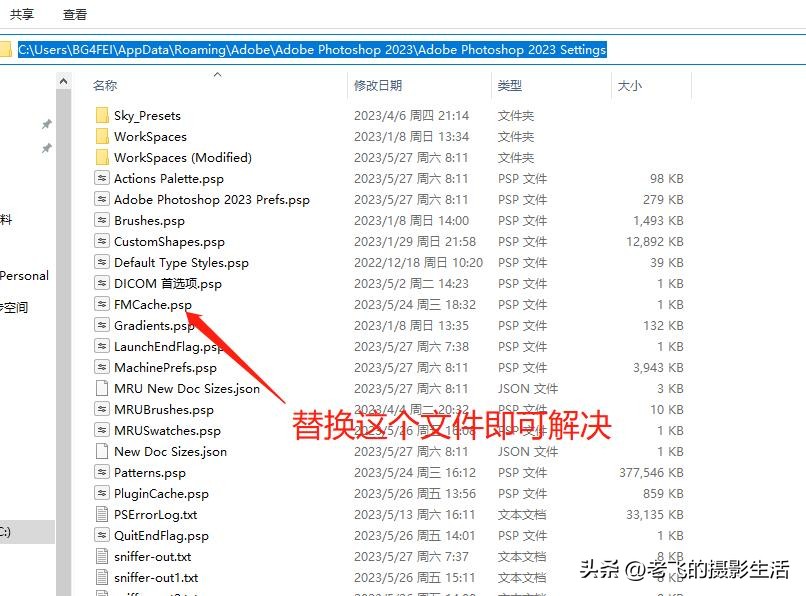Viewport: 806px width, 596px height.
Task: Select the MRU New Doc Sizes.json file icon
Action: point(101,388)
